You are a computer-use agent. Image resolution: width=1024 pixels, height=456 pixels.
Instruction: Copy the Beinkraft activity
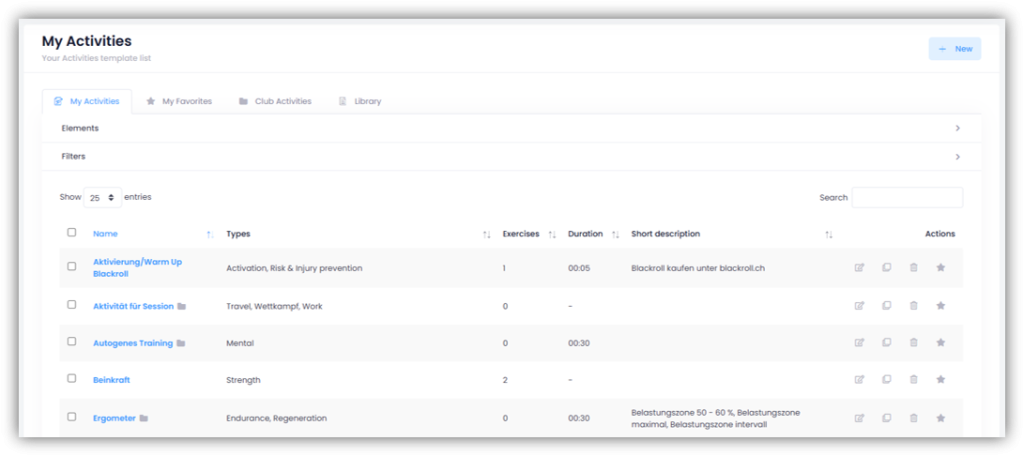[886, 379]
